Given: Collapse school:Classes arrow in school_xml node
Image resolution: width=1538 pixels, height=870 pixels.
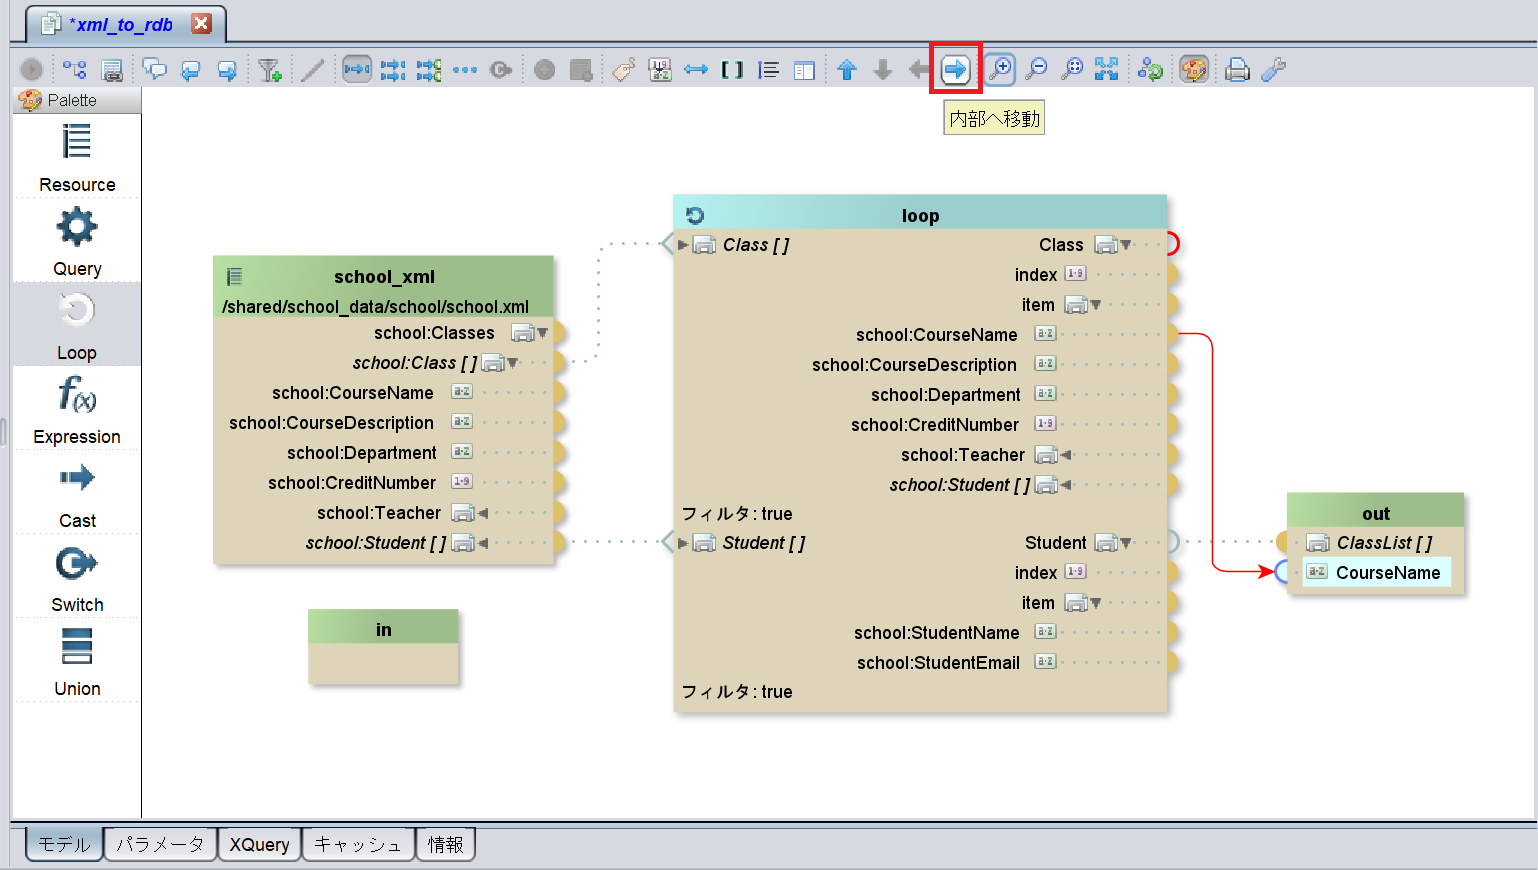Looking at the screenshot, I should click(542, 333).
